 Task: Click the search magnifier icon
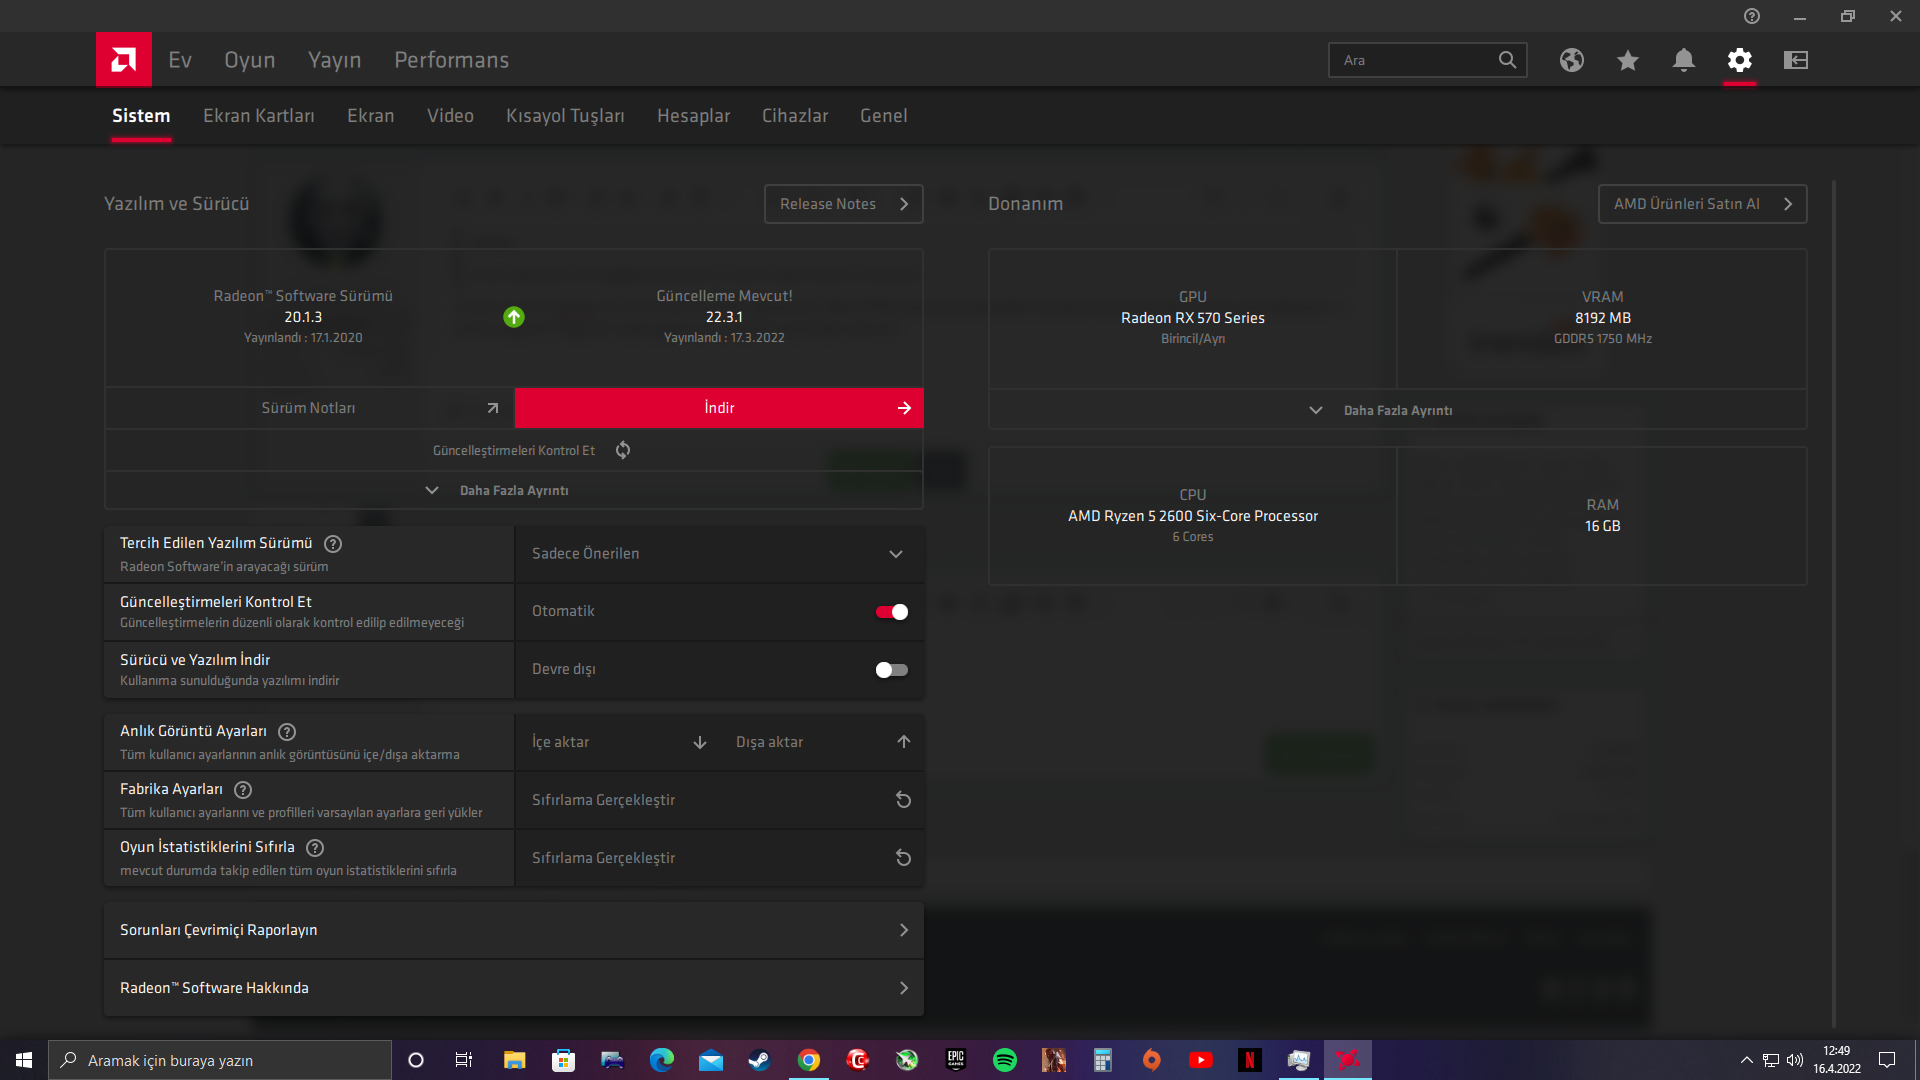pos(1507,60)
